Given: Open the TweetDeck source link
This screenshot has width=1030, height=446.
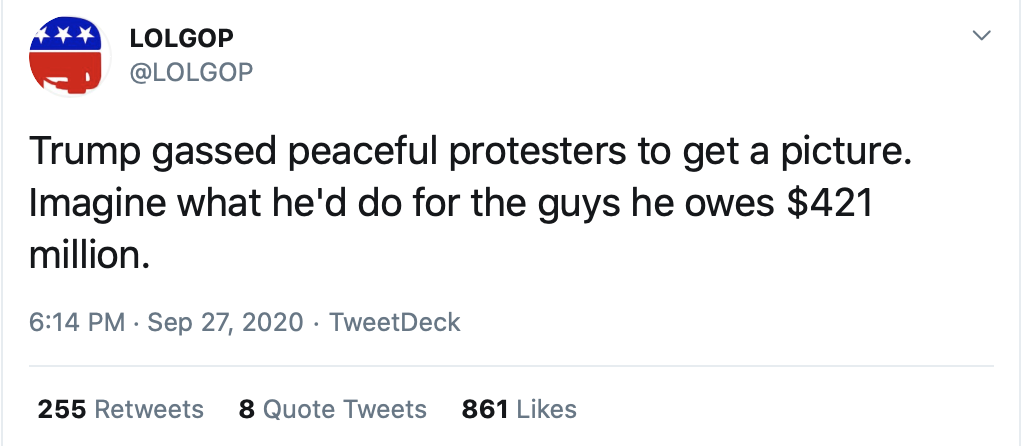Looking at the screenshot, I should [394, 323].
